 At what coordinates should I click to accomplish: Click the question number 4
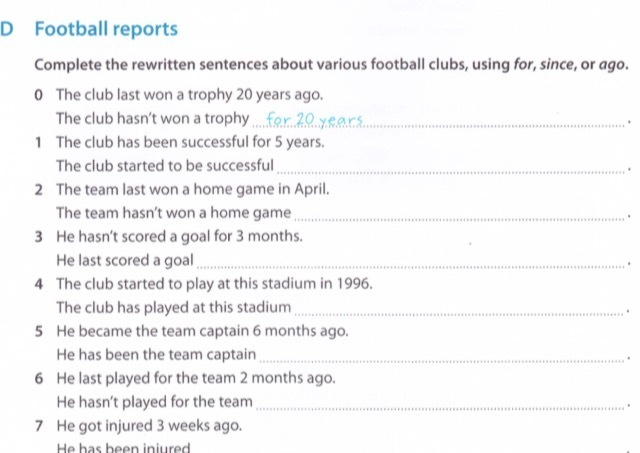[39, 284]
